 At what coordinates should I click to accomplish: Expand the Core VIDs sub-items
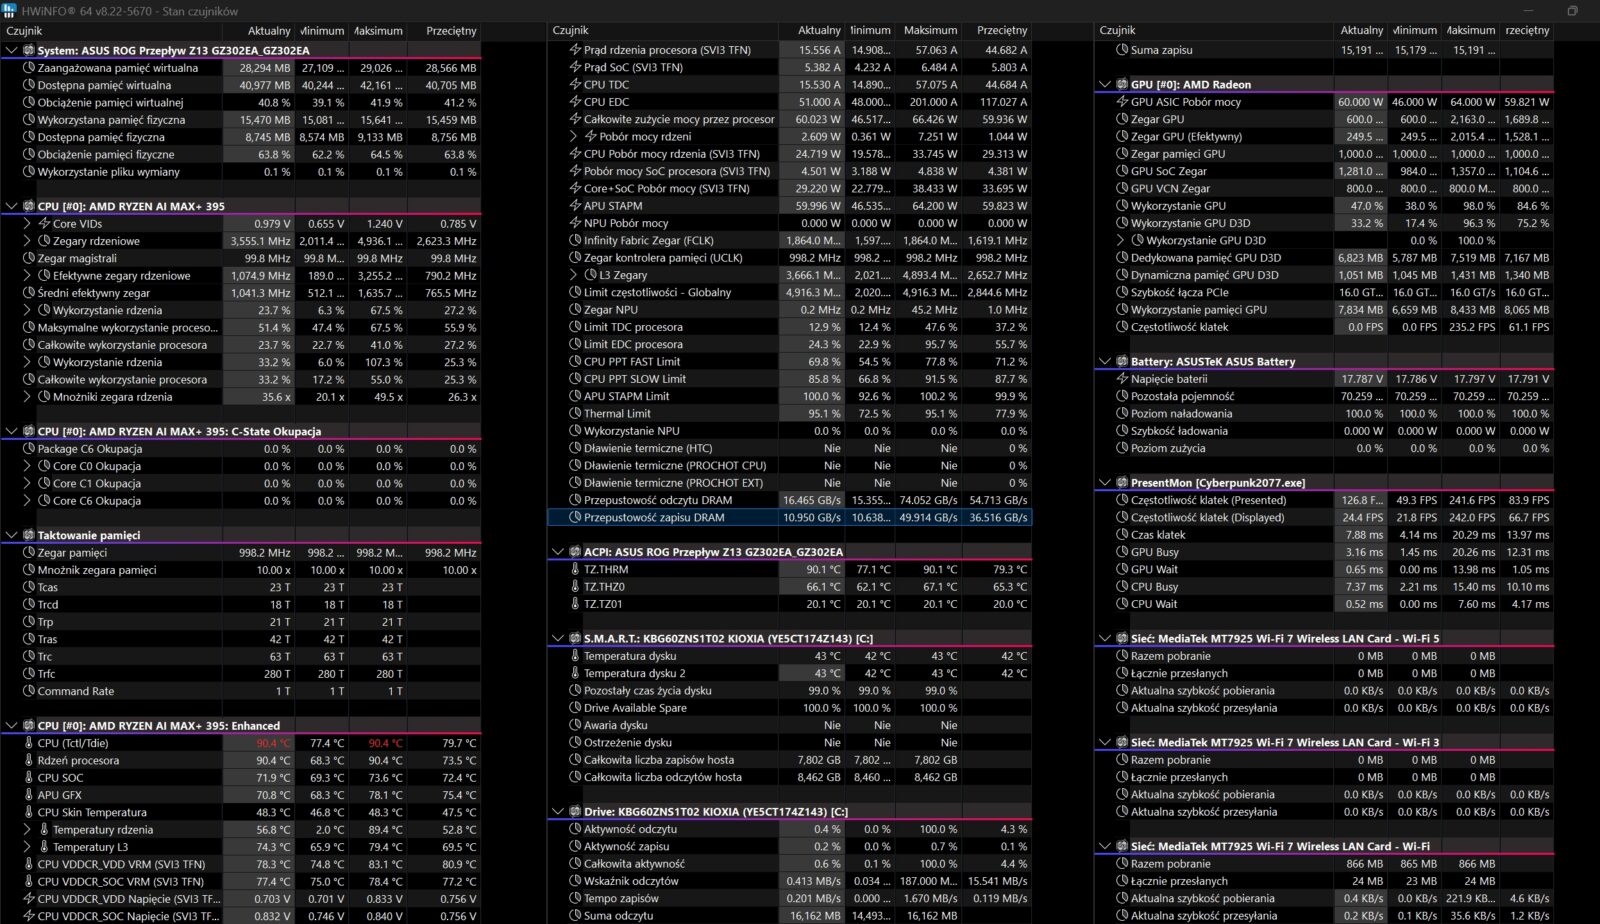(27, 224)
